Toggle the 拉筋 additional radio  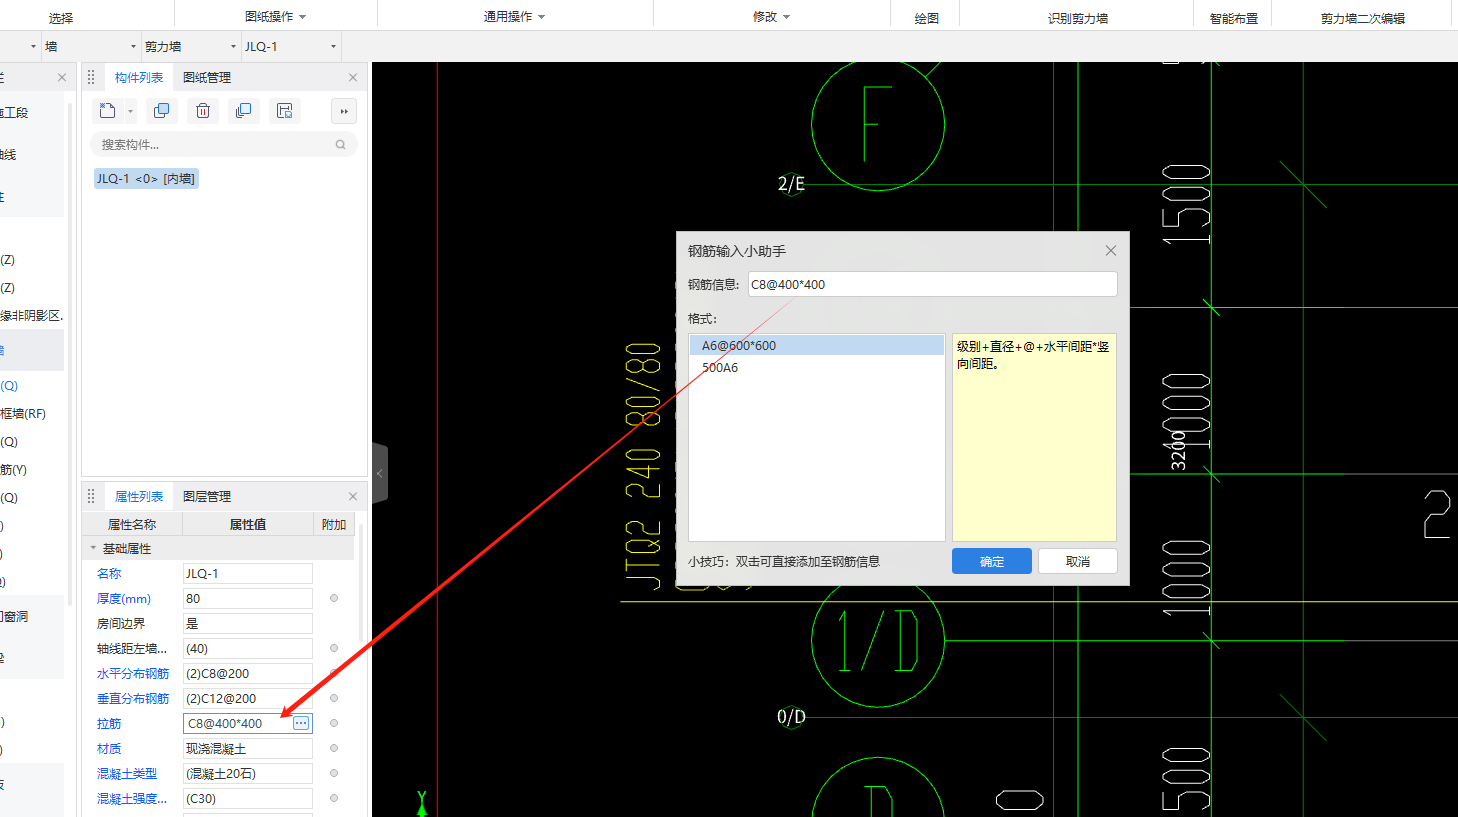334,723
